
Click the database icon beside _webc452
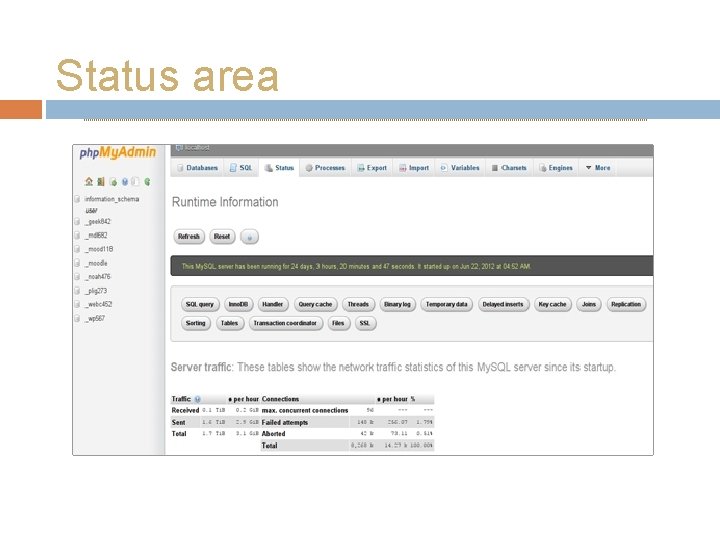click(77, 304)
